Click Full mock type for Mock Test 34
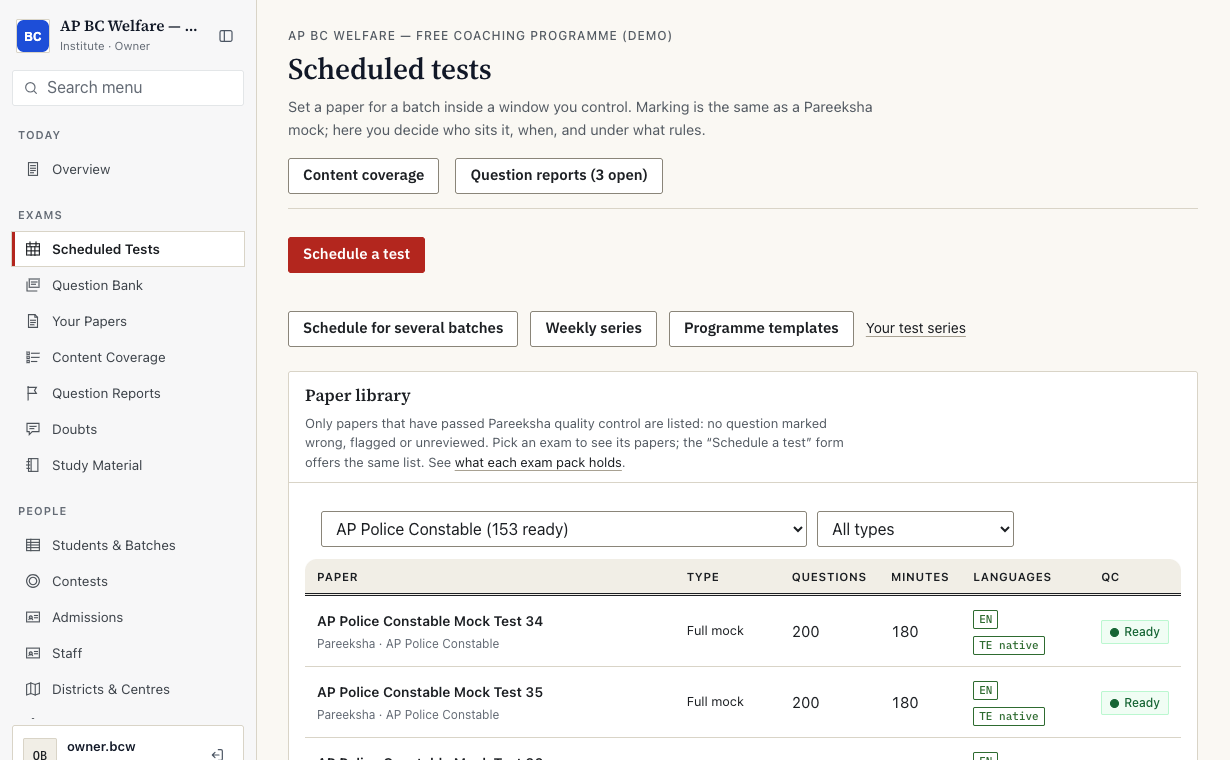This screenshot has height=760, width=1230. tap(715, 631)
